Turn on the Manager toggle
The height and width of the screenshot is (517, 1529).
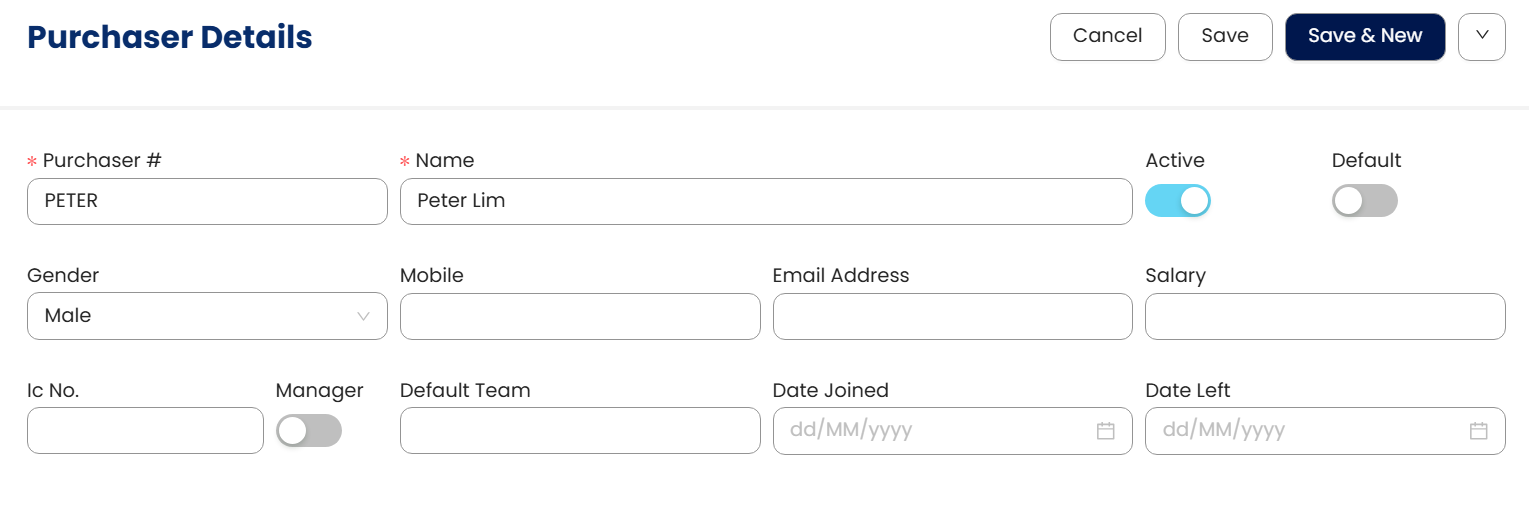[309, 431]
